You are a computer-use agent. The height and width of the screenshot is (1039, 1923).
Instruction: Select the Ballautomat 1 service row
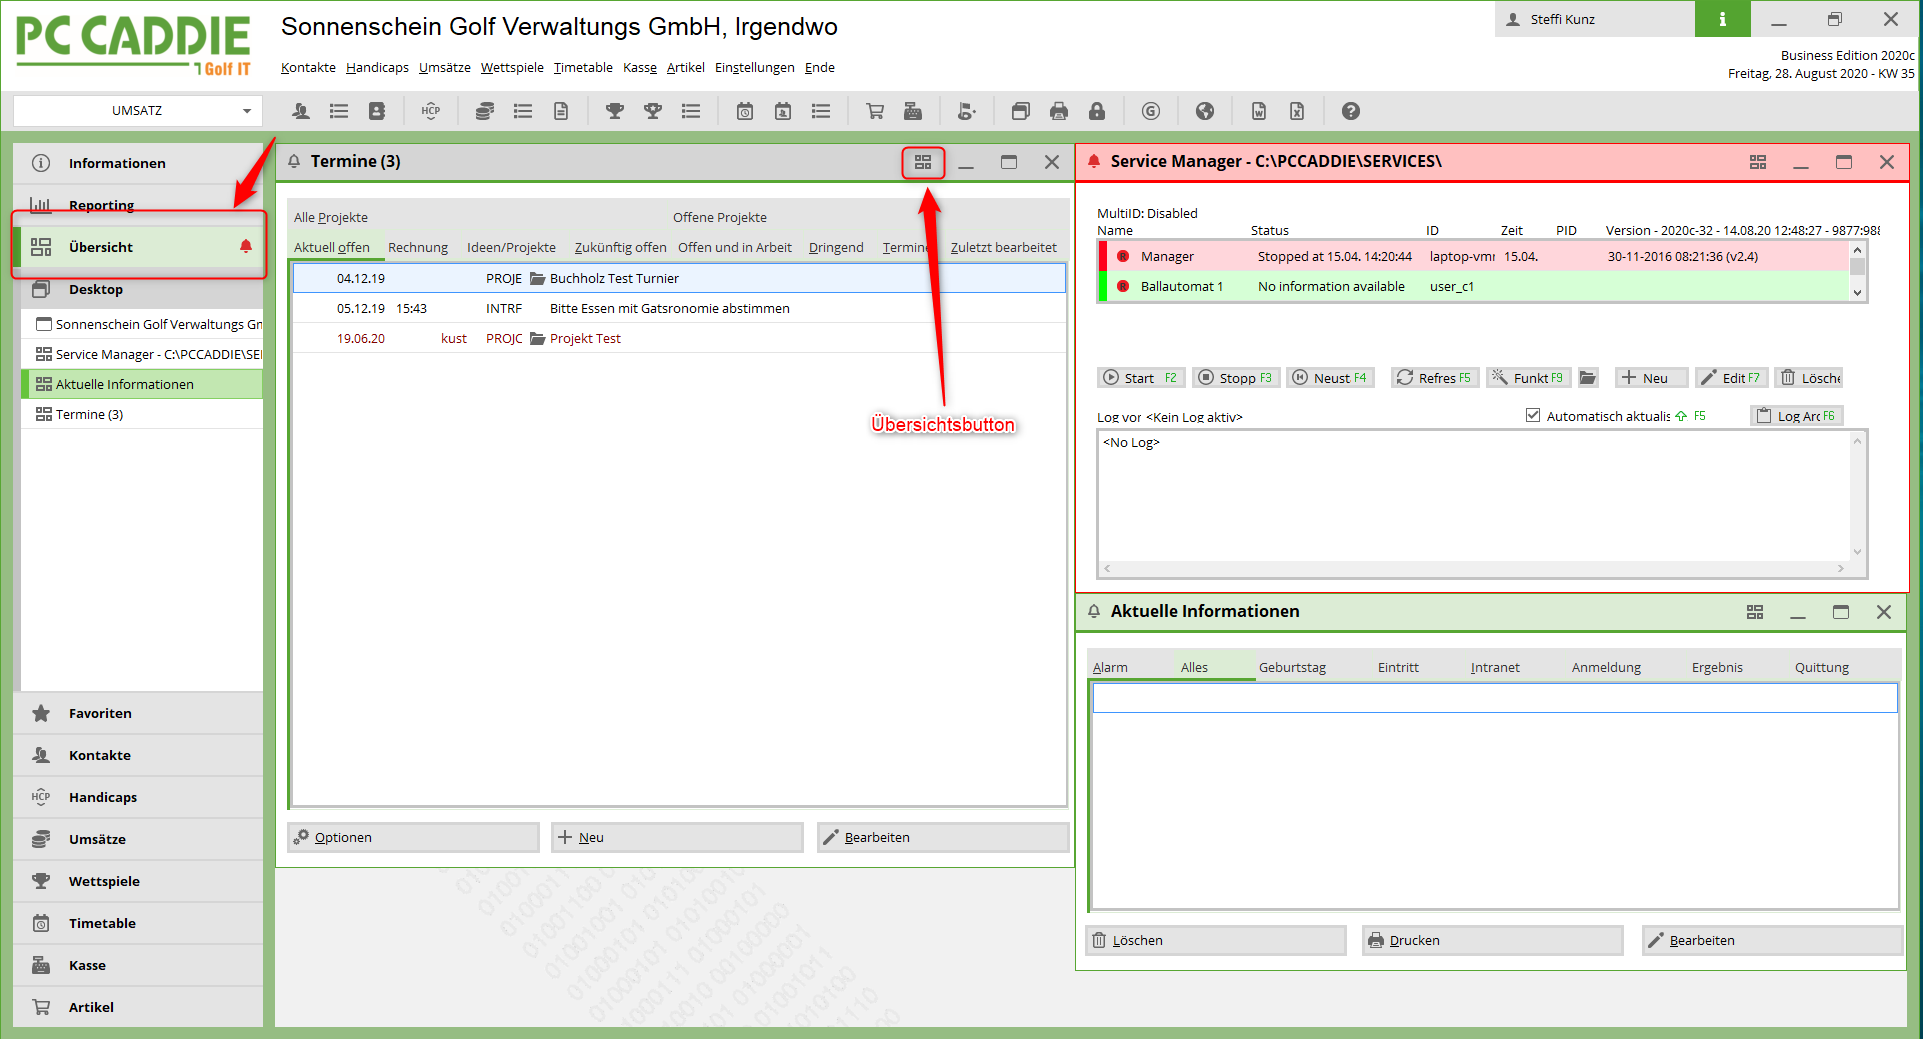(x=1475, y=286)
